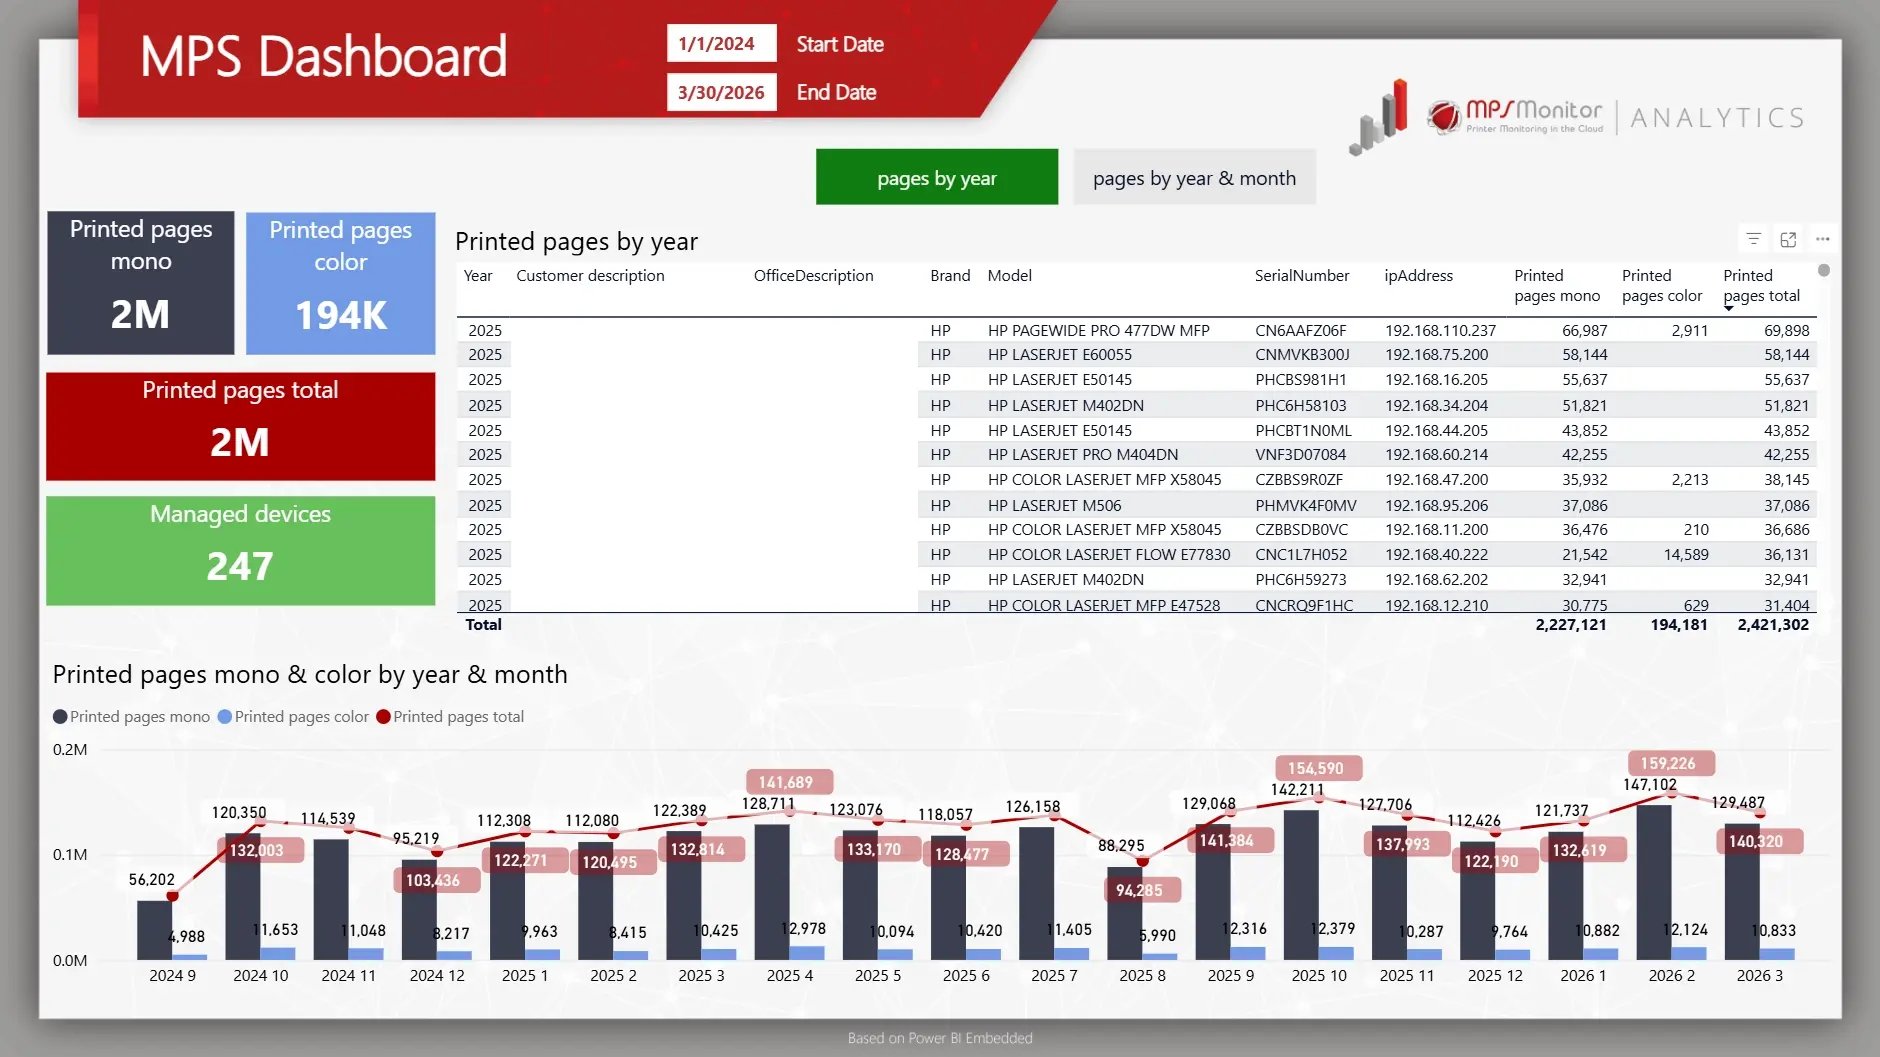Image resolution: width=1880 pixels, height=1057 pixels.
Task: Click the Managed devices 247 card
Action: 240,550
